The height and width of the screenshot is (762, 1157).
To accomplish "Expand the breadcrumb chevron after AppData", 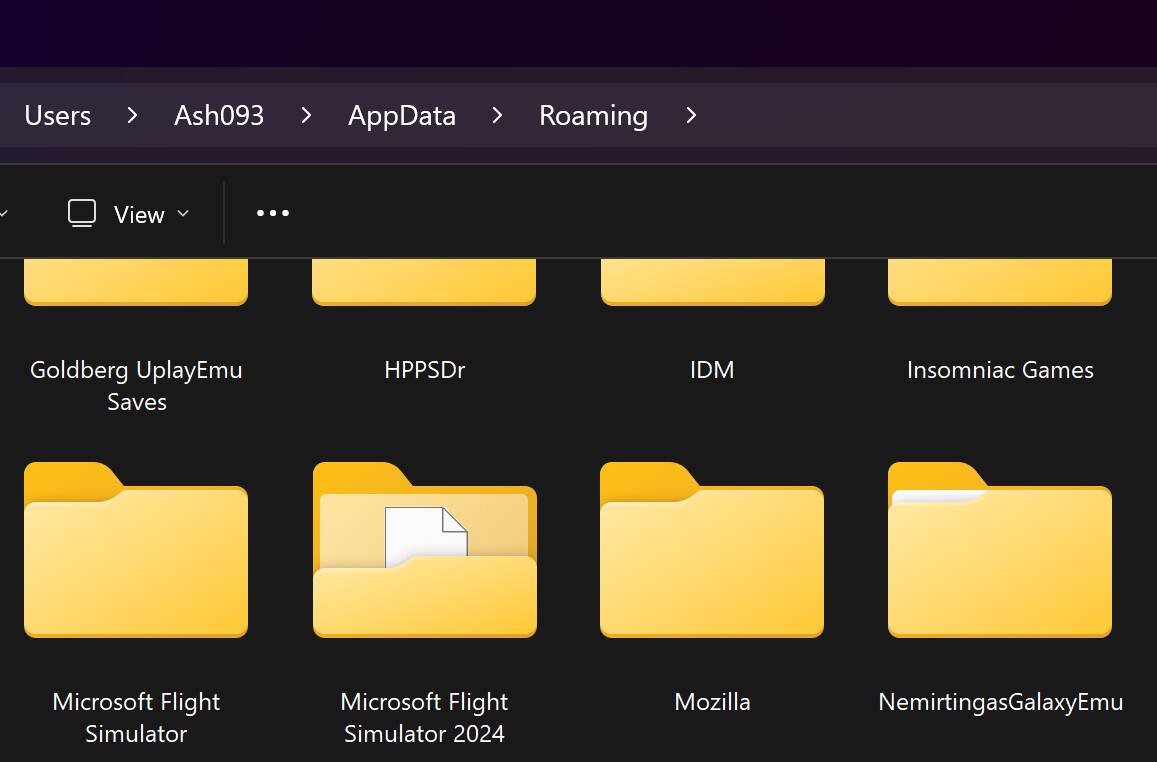I will 497,115.
